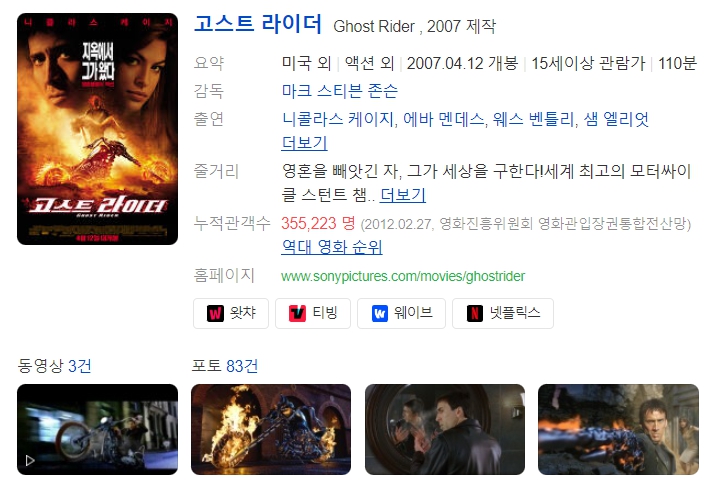Open actress 에바 멘데스 link
The height and width of the screenshot is (493, 720).
click(x=443, y=119)
